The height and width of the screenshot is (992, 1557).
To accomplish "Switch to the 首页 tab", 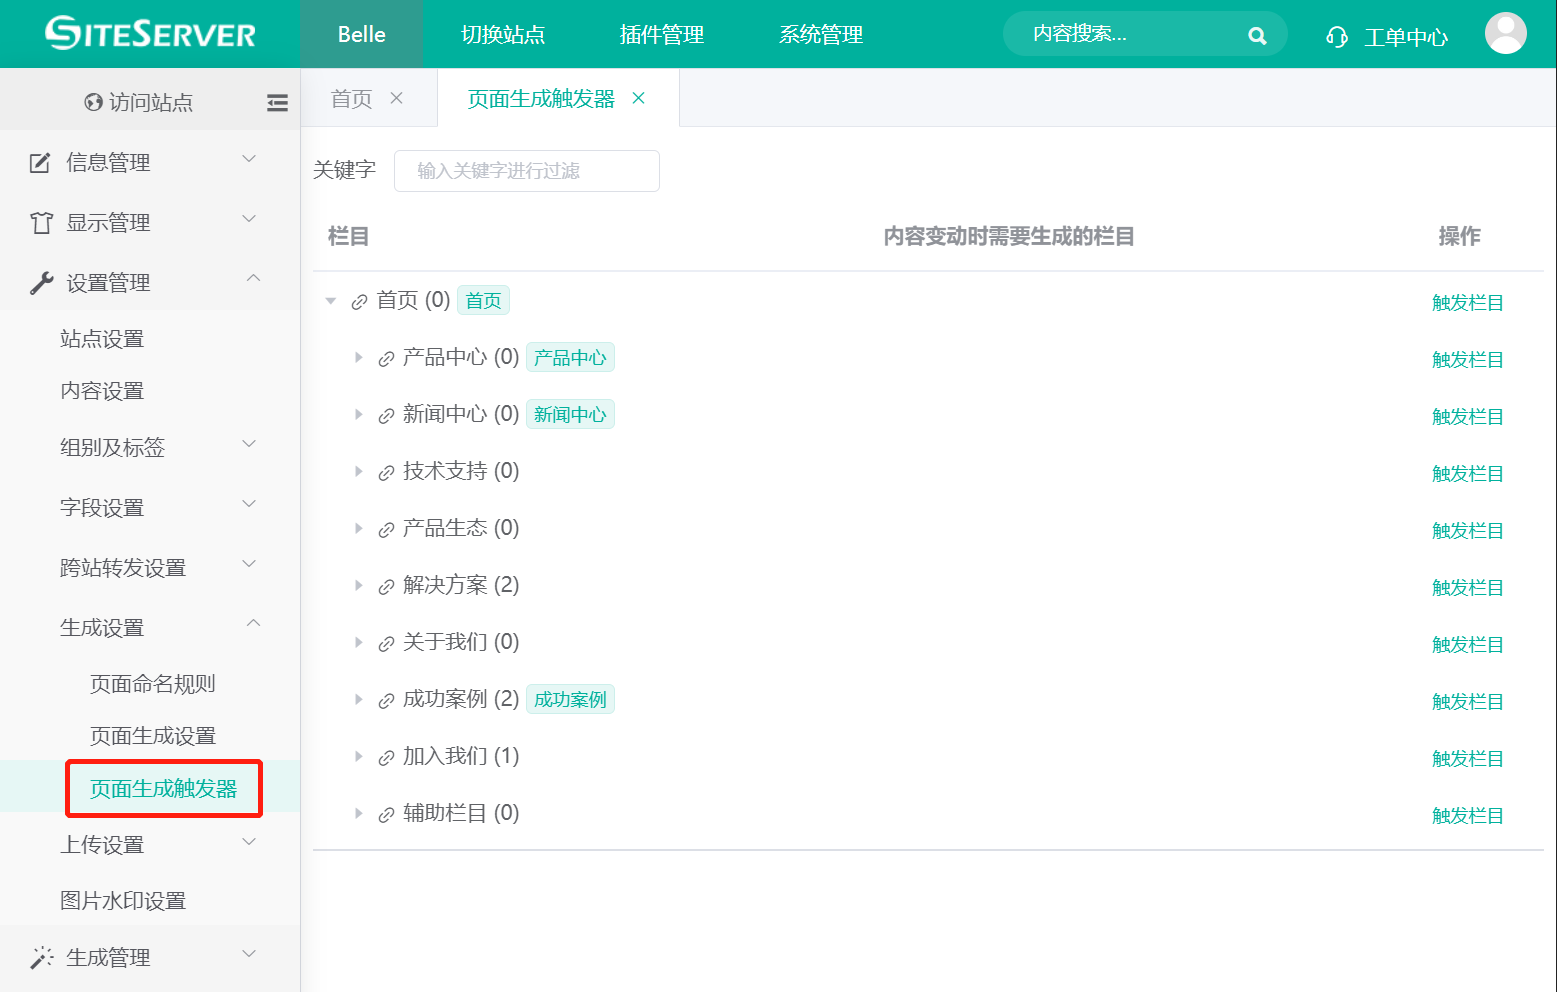I will 350,97.
